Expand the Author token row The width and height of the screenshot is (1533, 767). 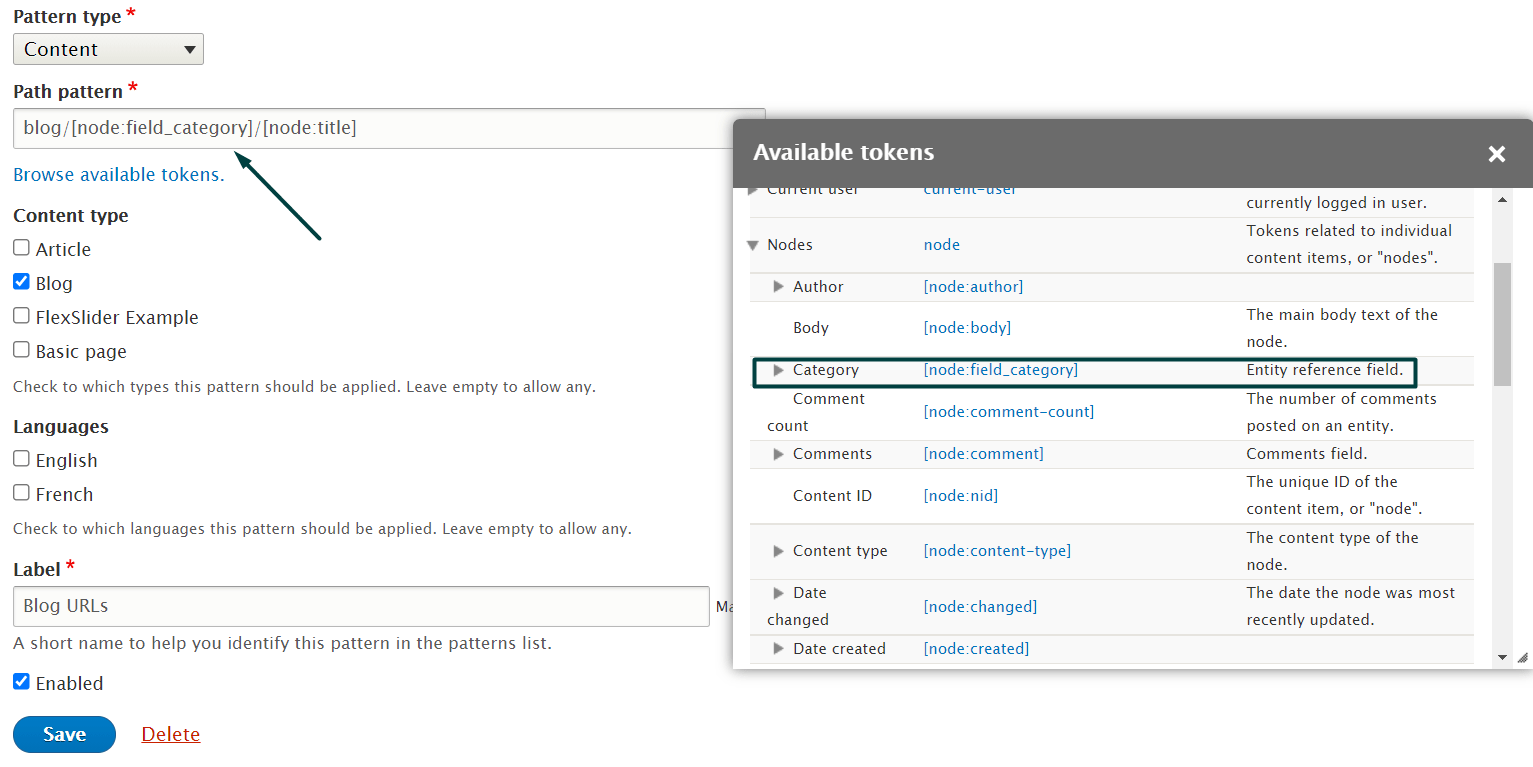pos(779,287)
